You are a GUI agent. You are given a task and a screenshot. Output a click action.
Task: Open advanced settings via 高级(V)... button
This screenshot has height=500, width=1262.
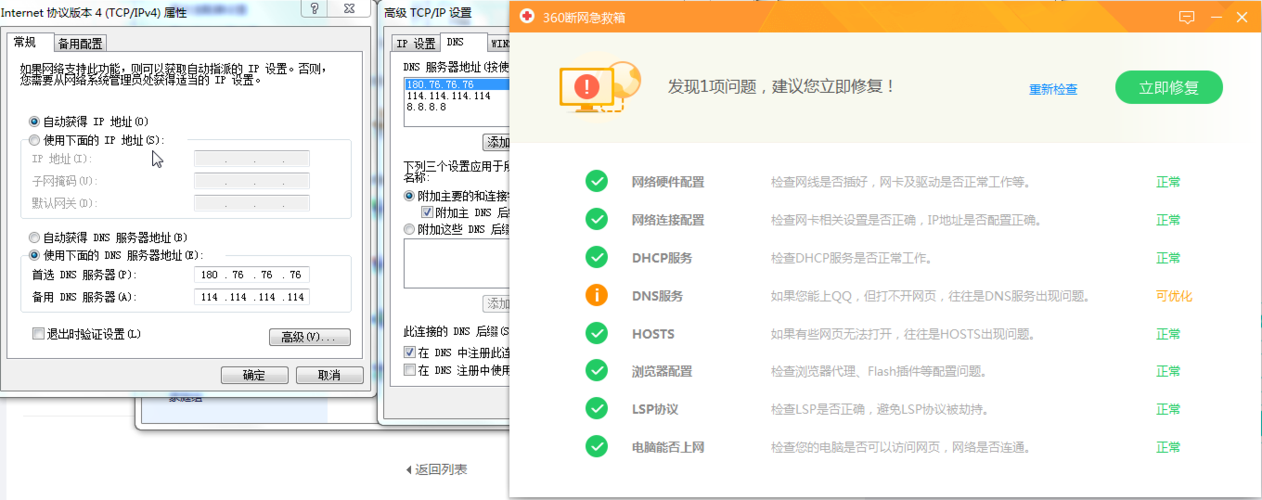click(309, 337)
